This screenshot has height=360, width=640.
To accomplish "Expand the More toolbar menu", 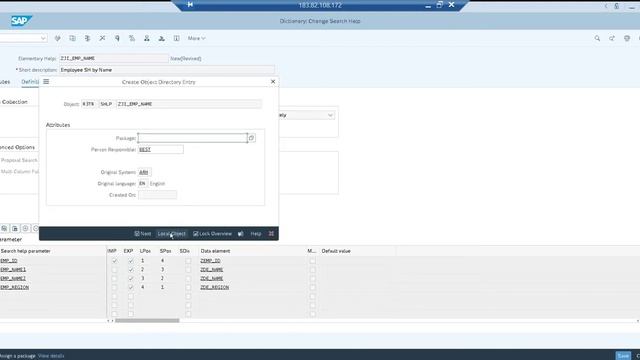I will coord(196,38).
